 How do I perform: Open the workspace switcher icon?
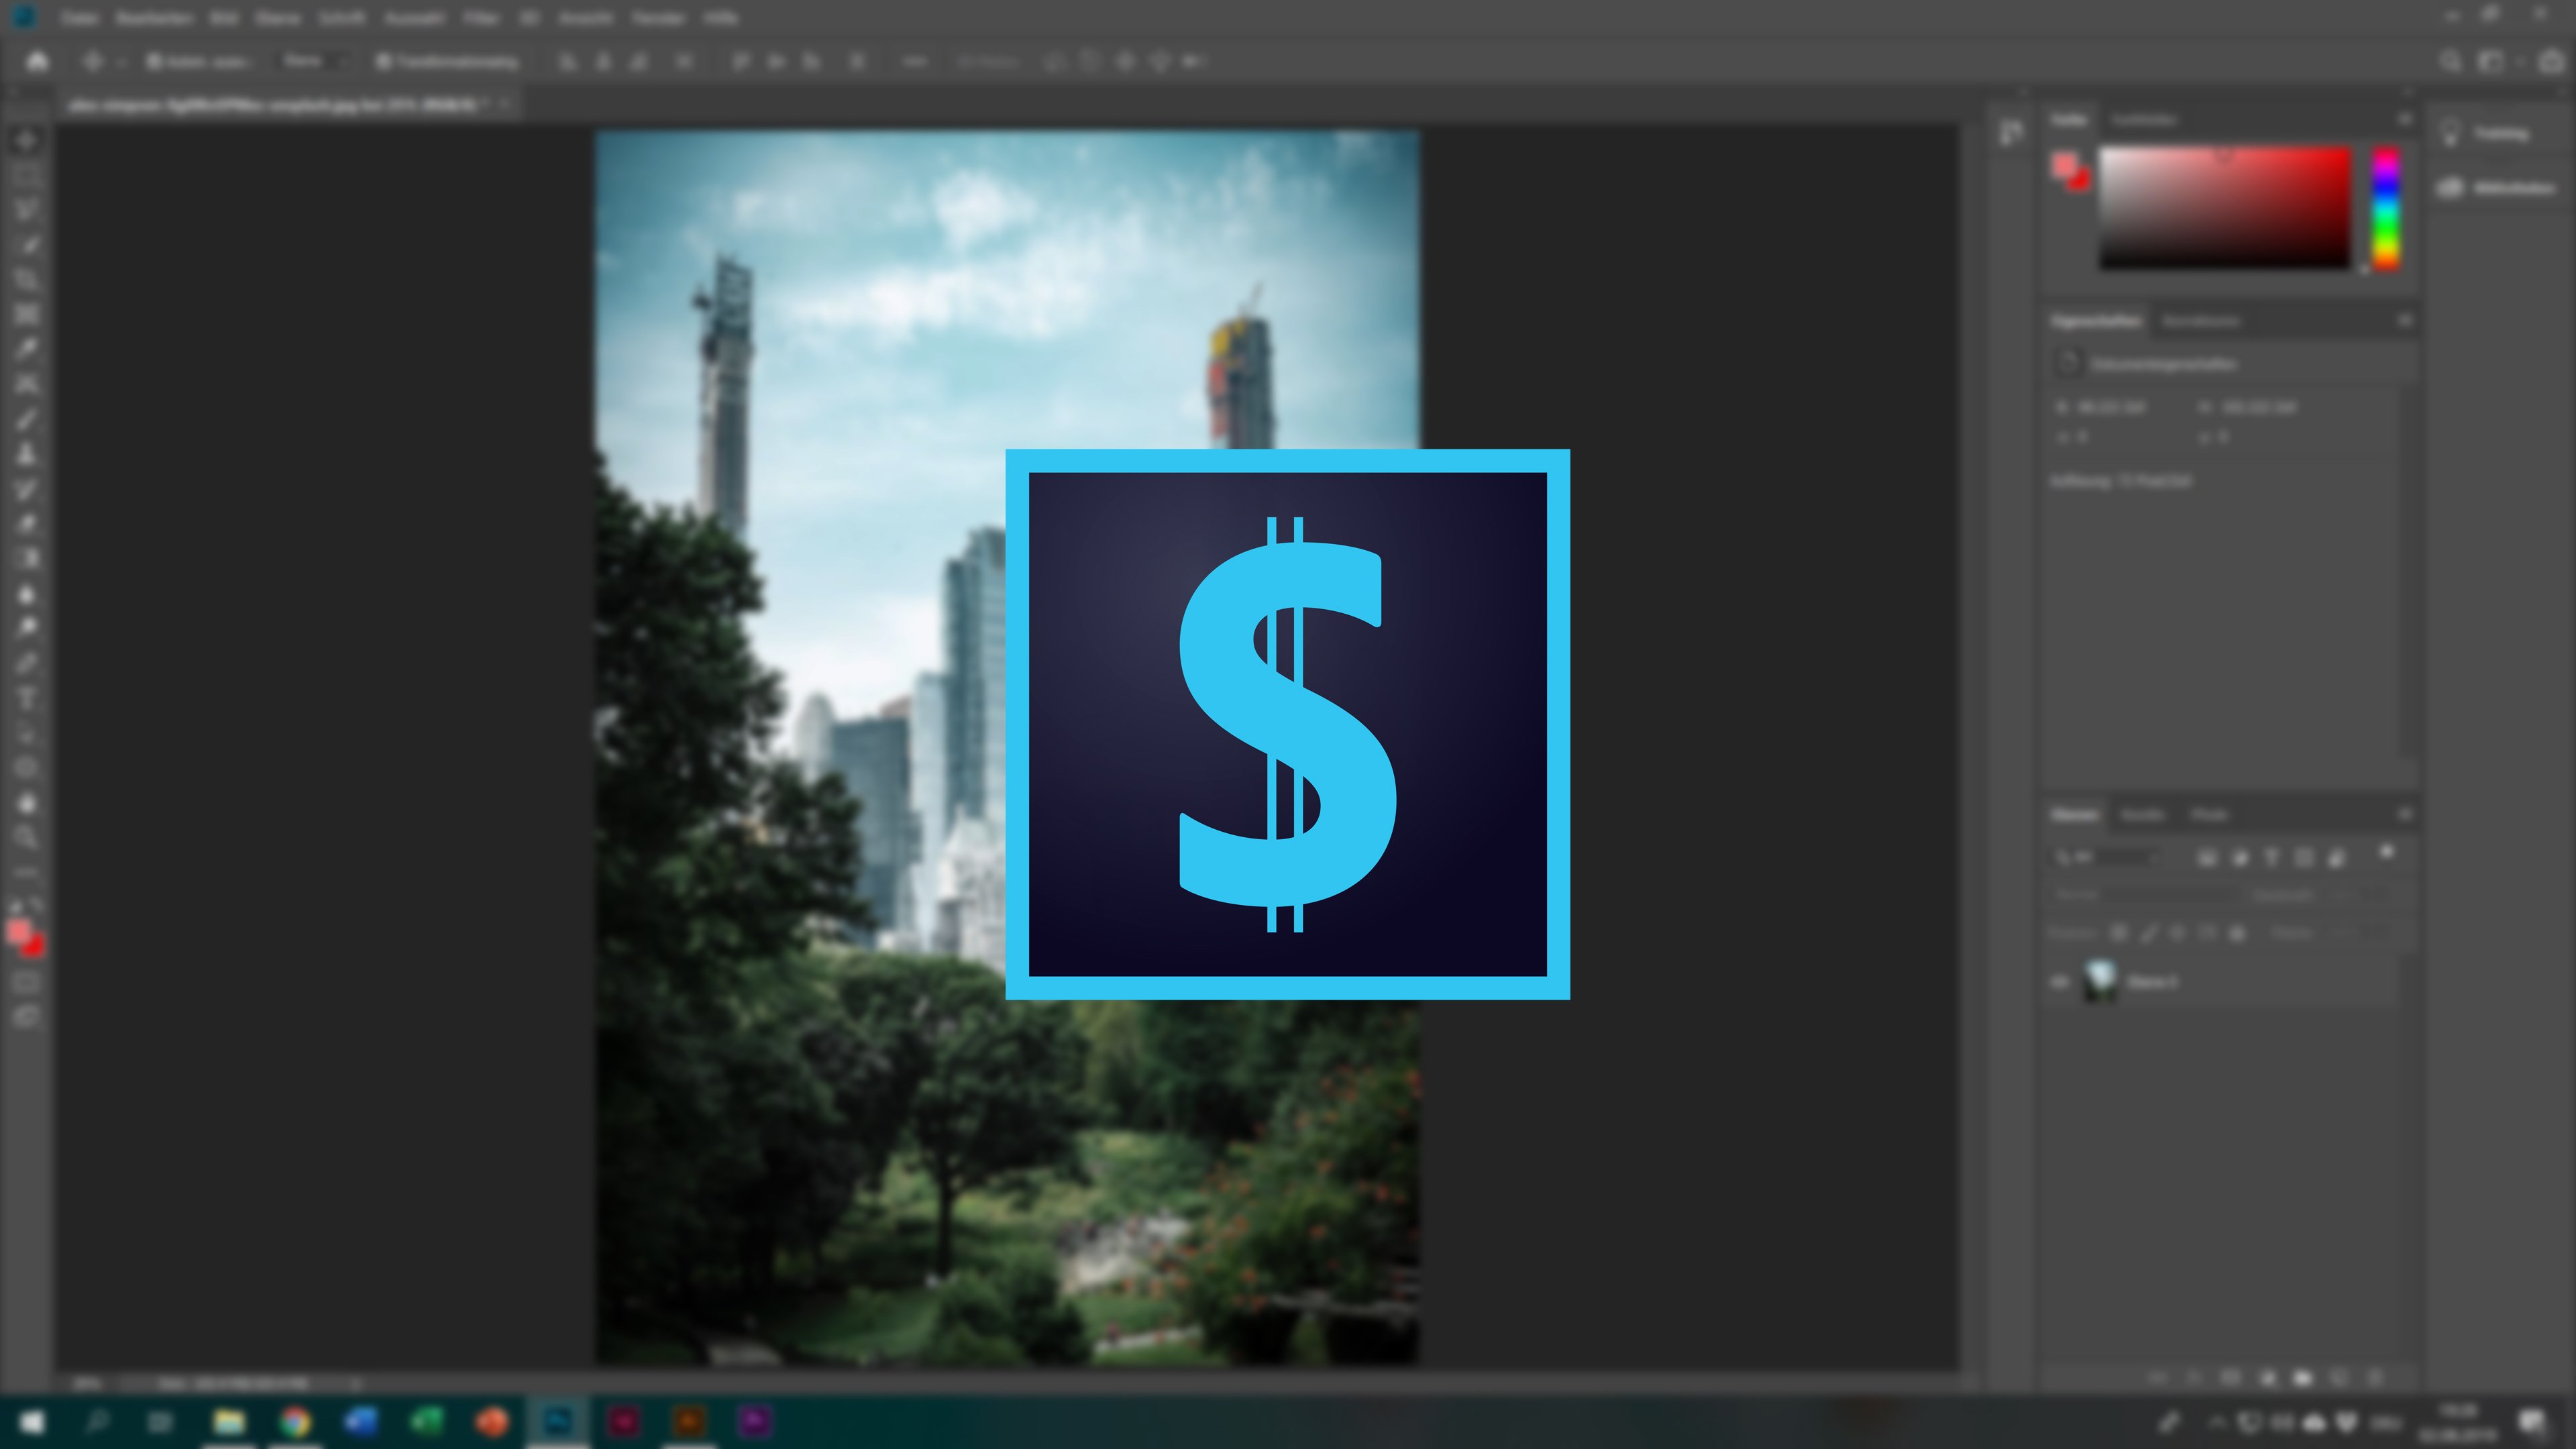point(2490,61)
